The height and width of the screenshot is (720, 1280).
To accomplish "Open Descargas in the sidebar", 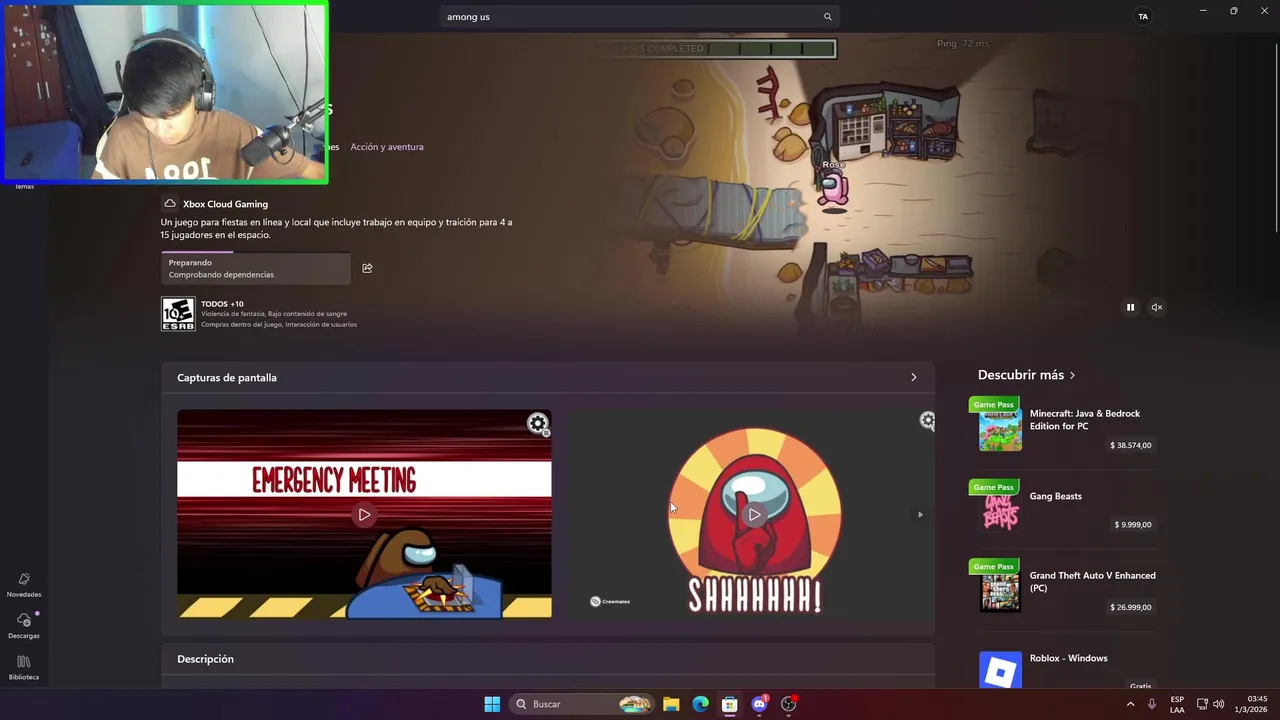I will coord(24,626).
